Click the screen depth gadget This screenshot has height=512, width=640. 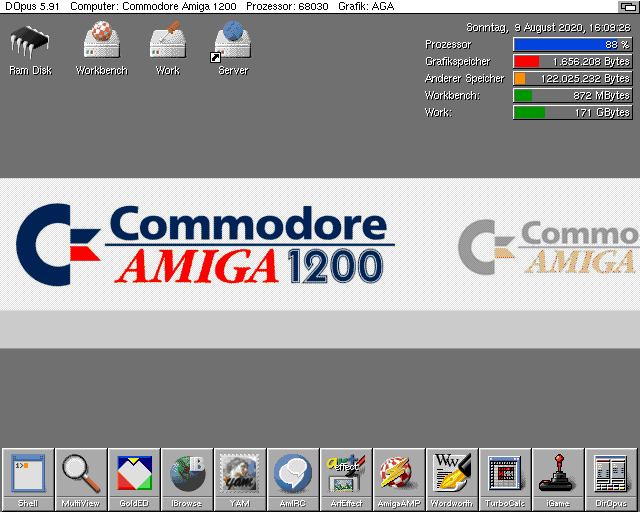pos(628,6)
